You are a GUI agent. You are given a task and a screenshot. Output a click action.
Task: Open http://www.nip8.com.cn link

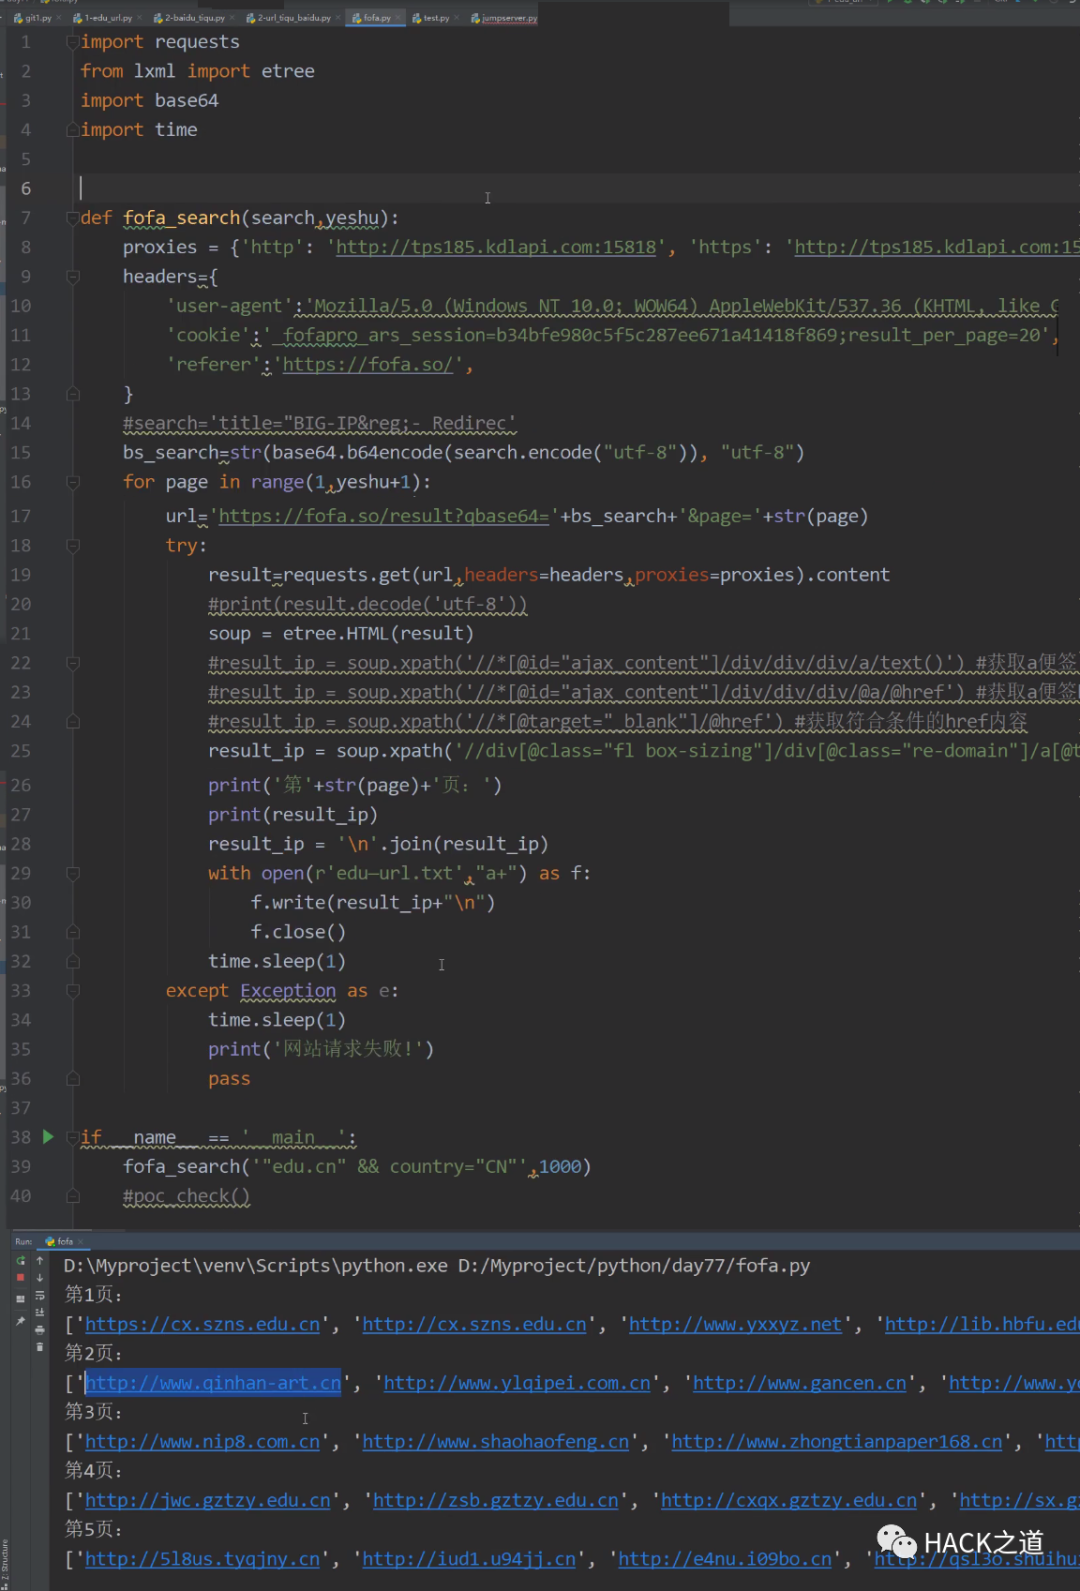click(202, 1442)
